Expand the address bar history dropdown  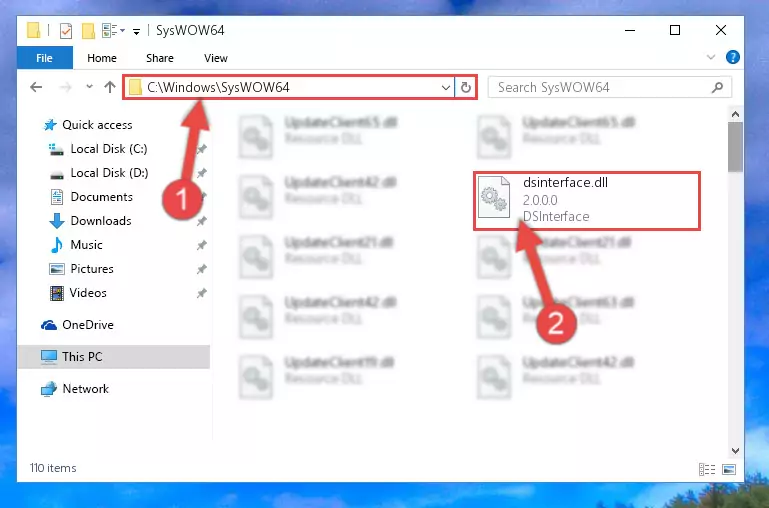445,88
